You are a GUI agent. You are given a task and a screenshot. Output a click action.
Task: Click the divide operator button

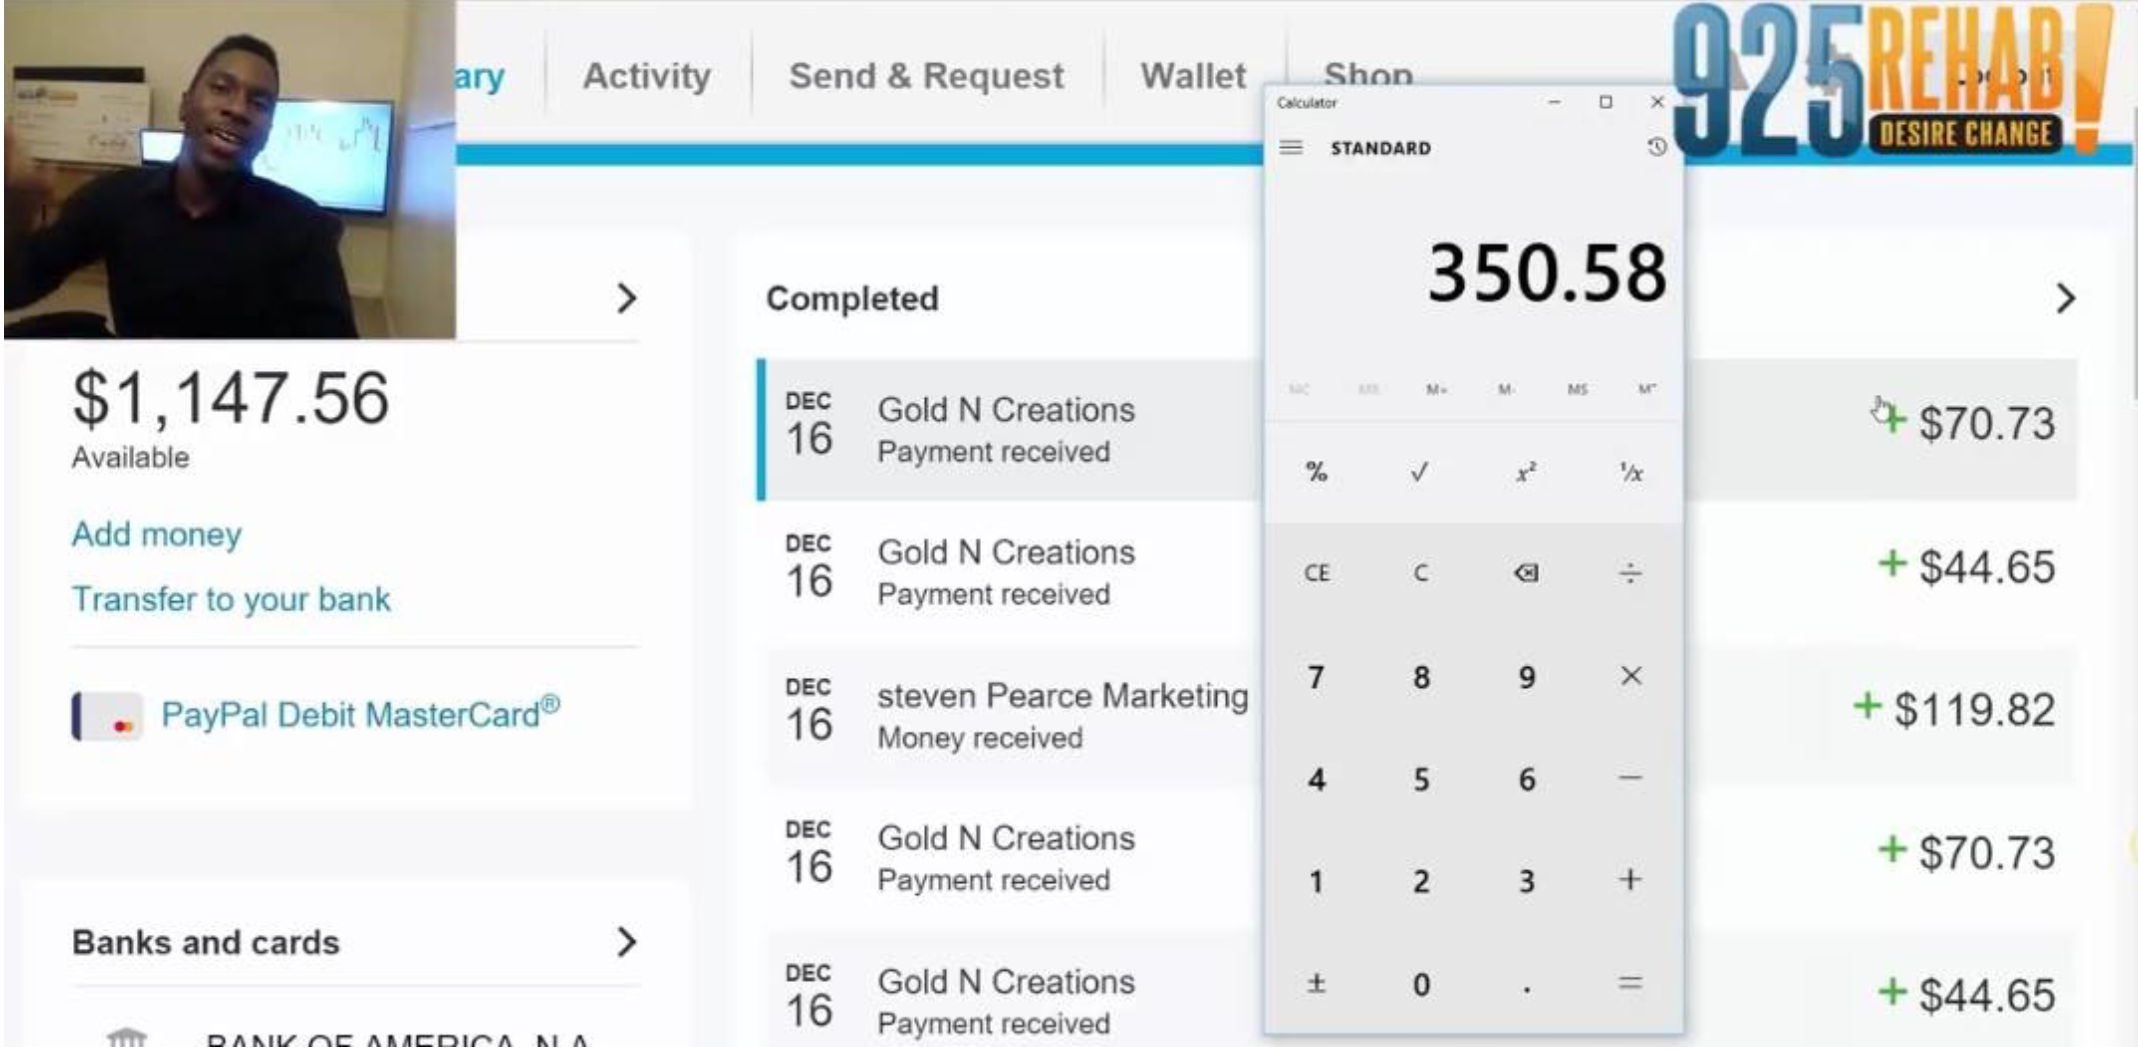pos(1629,573)
